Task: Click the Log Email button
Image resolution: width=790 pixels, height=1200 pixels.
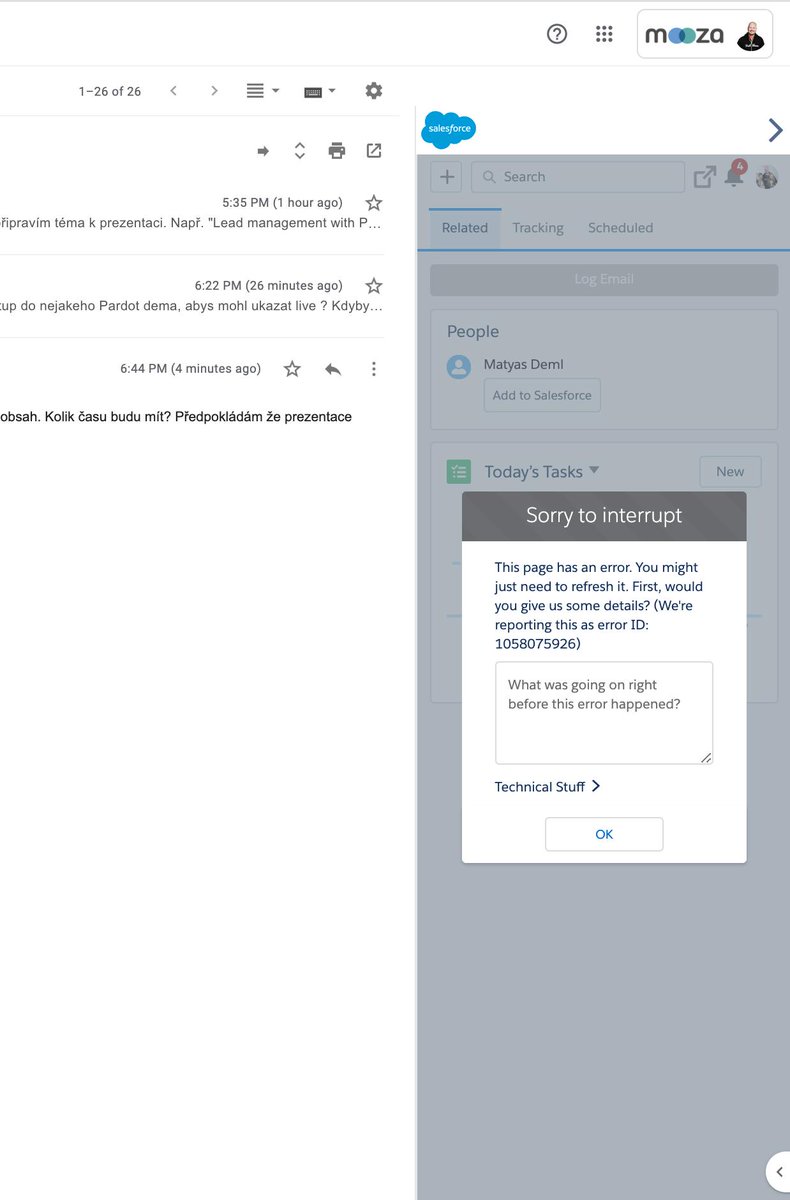Action: 604,280
